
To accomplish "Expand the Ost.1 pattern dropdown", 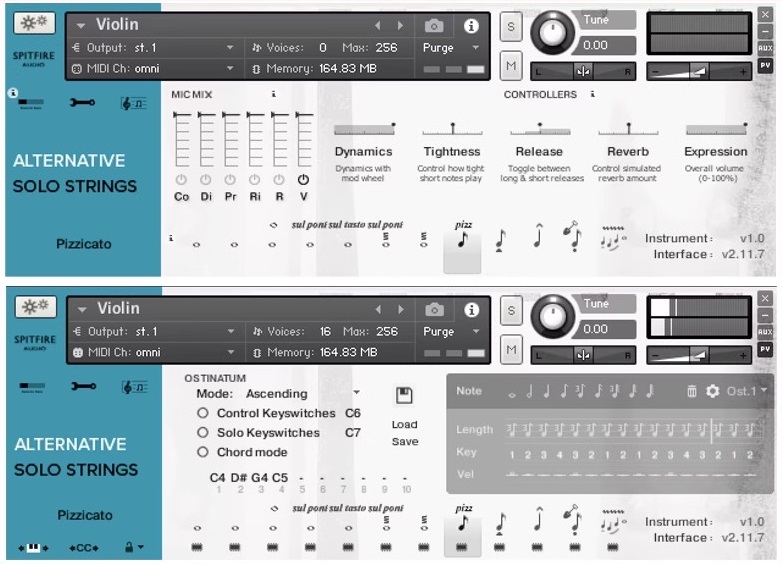I will click(748, 391).
